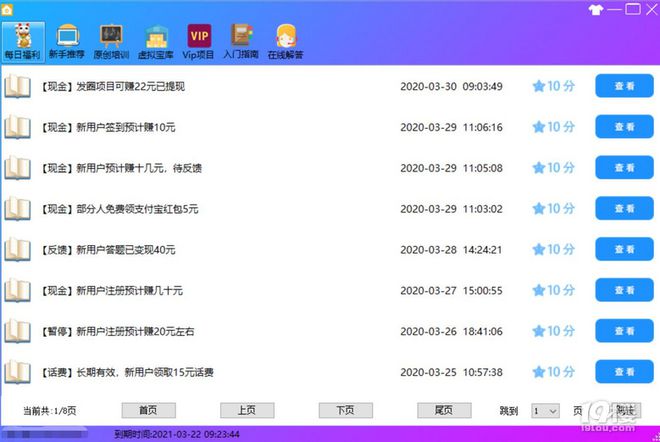This screenshot has height=442, width=660.
Task: Open the 每日福利 lucky cat tab
Action: [23, 42]
